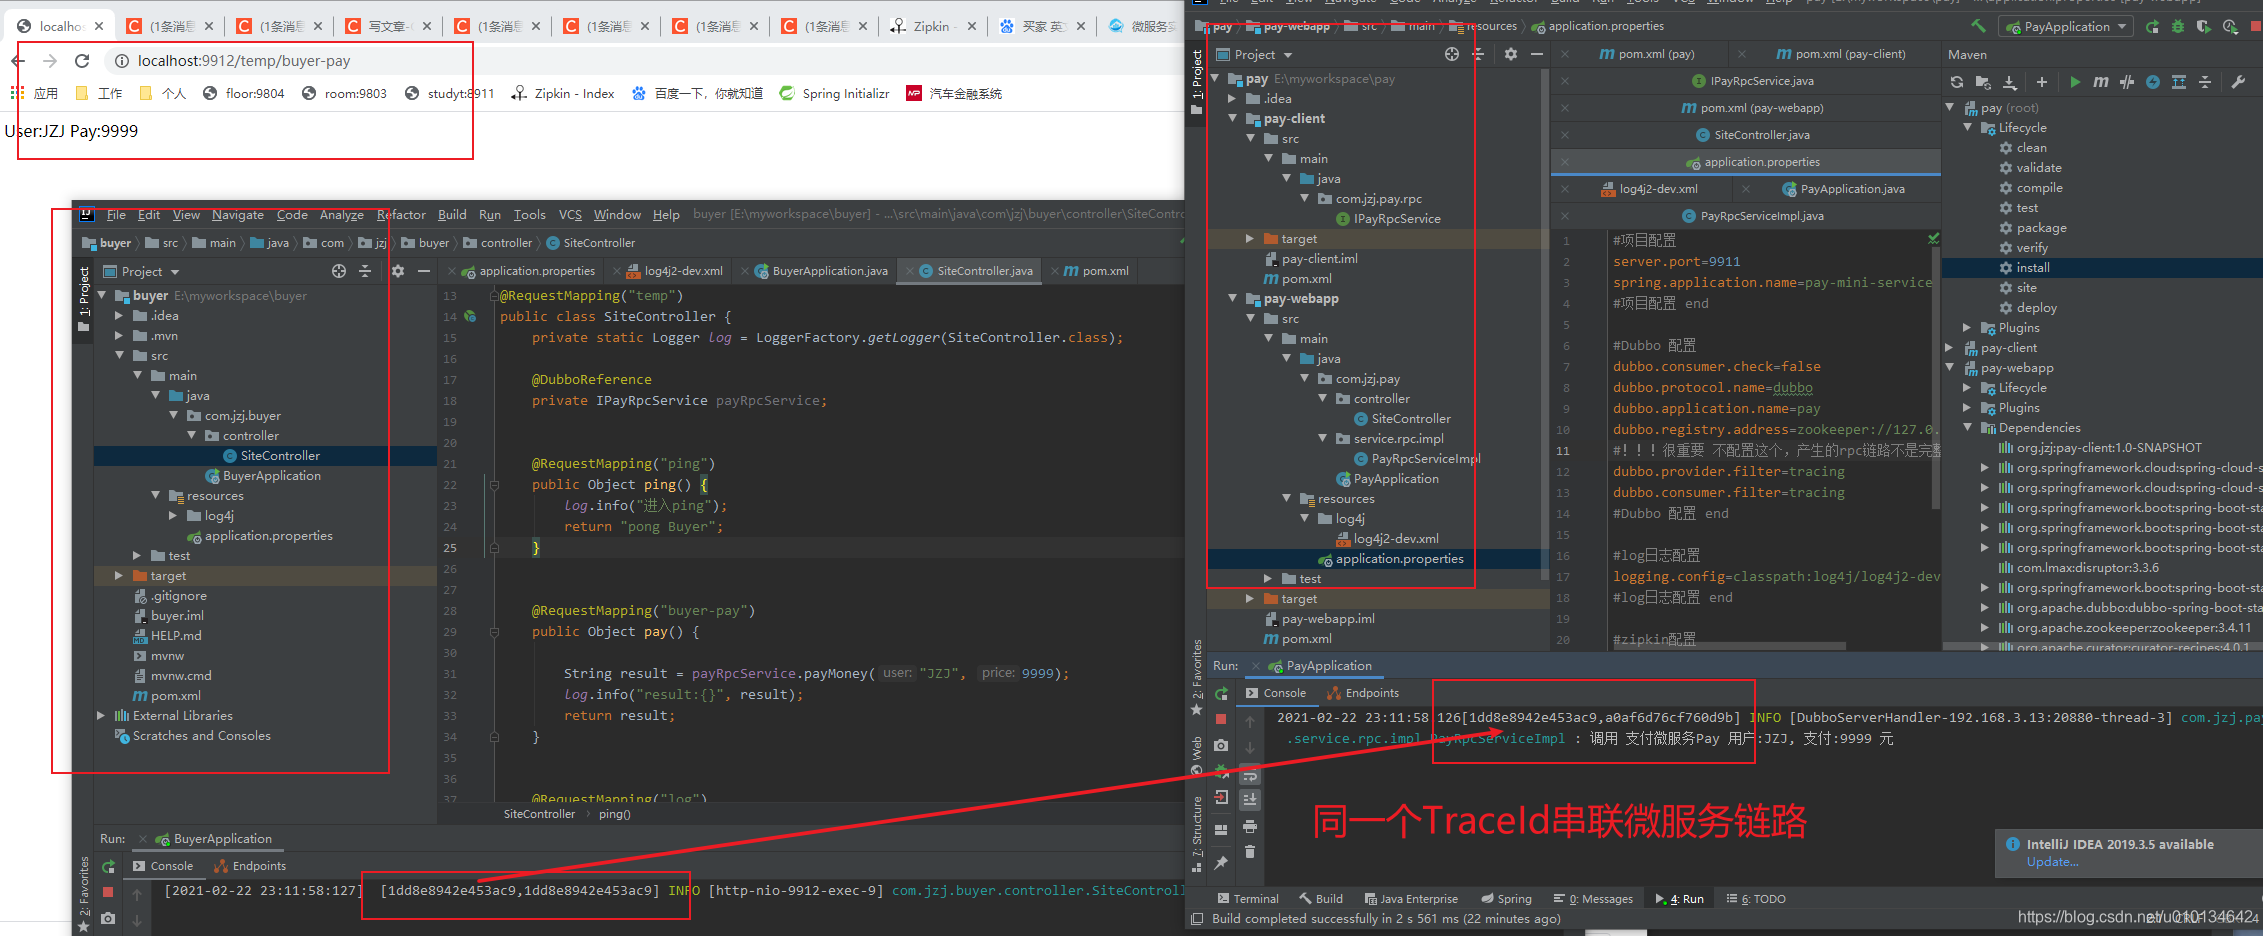Toggle Maven offline mode
The image size is (2263, 936).
(x=2127, y=82)
